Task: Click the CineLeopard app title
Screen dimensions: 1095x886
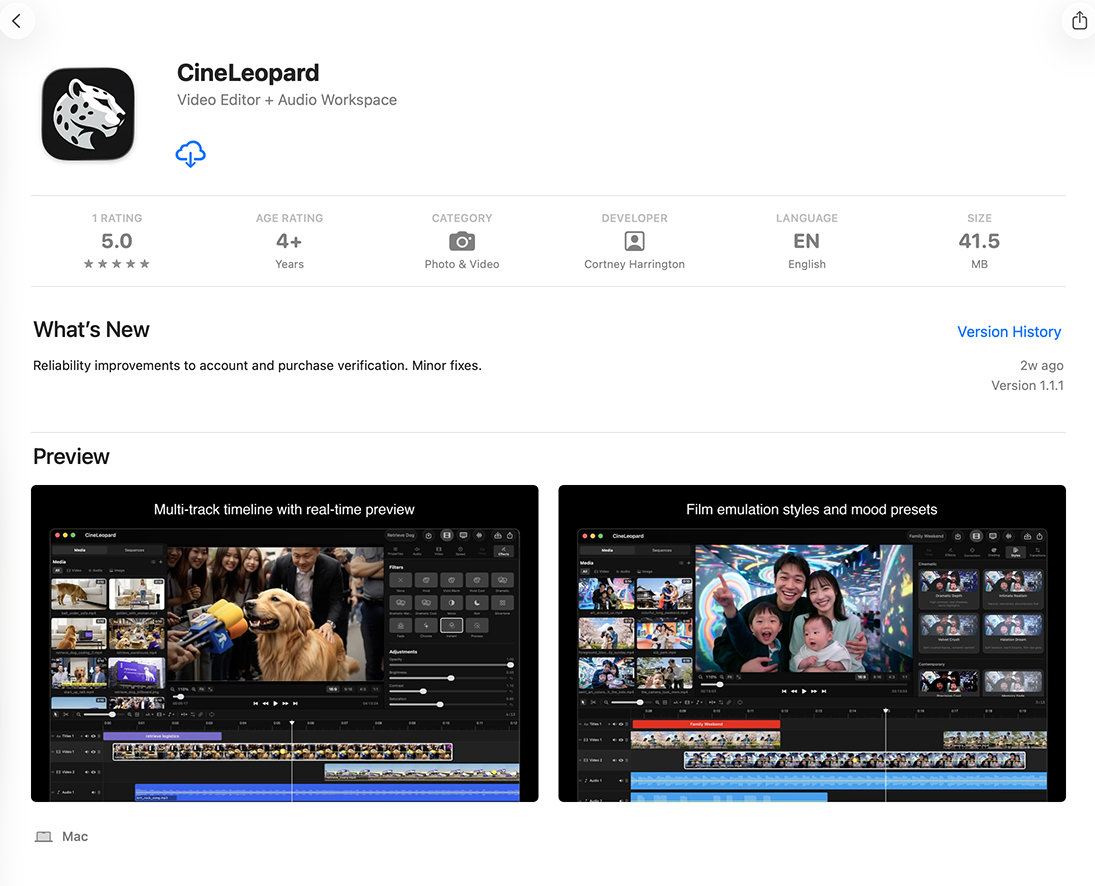Action: 248,73
